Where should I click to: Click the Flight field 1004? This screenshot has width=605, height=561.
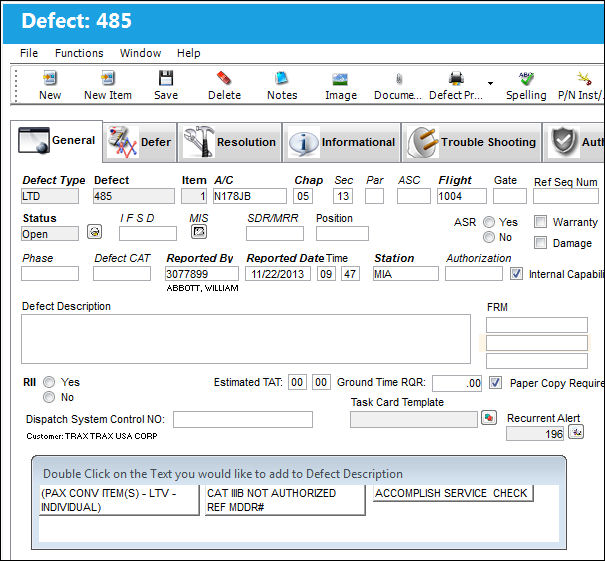tap(462, 196)
